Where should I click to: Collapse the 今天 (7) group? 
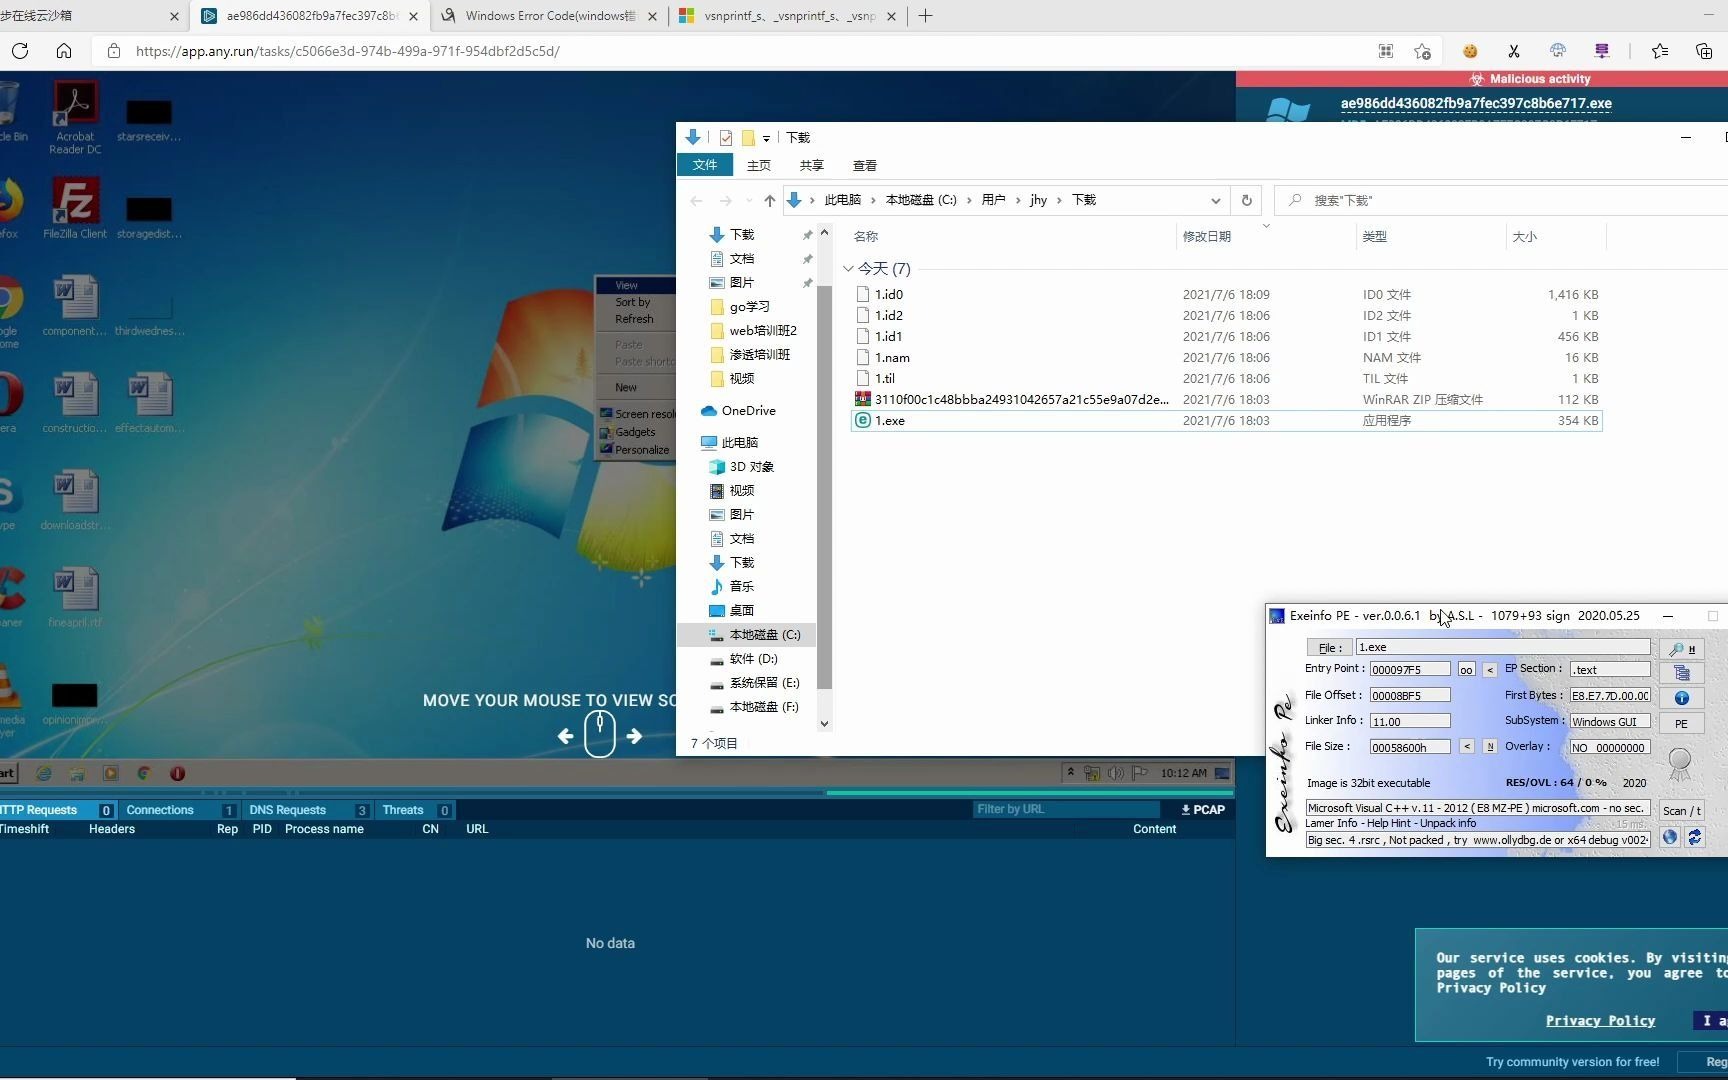click(x=849, y=269)
